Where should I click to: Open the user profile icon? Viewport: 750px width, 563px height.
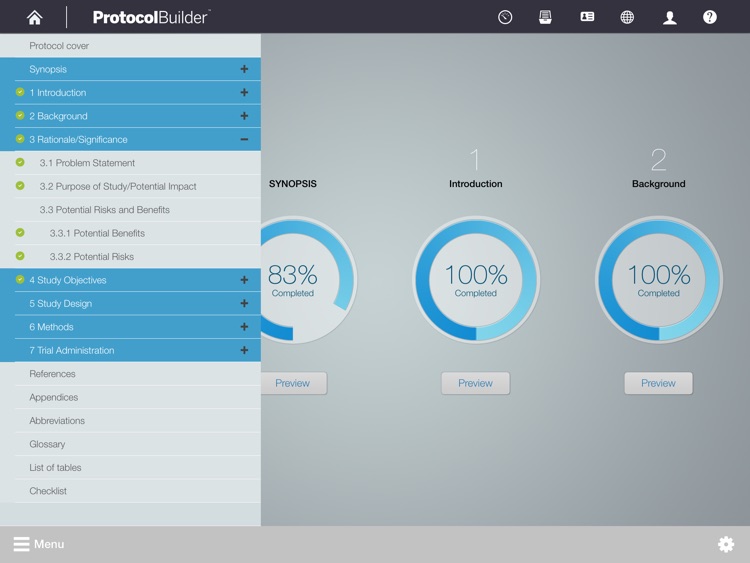click(669, 18)
